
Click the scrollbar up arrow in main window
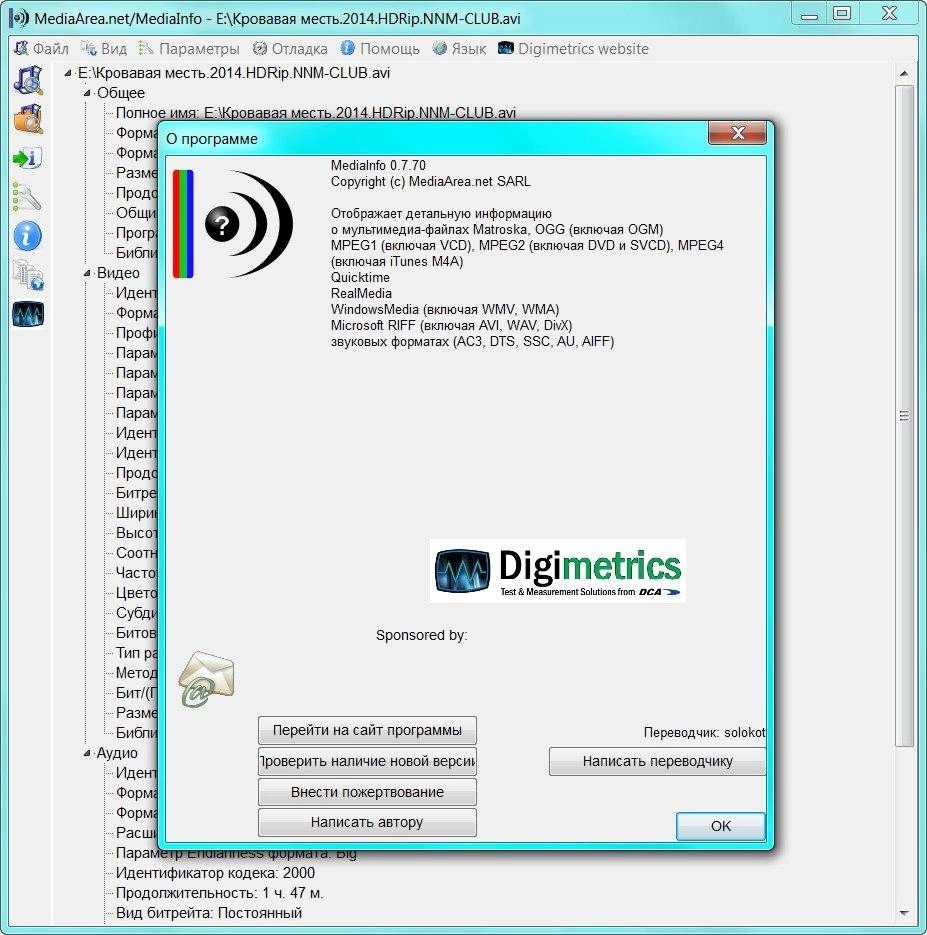pyautogui.click(x=904, y=73)
